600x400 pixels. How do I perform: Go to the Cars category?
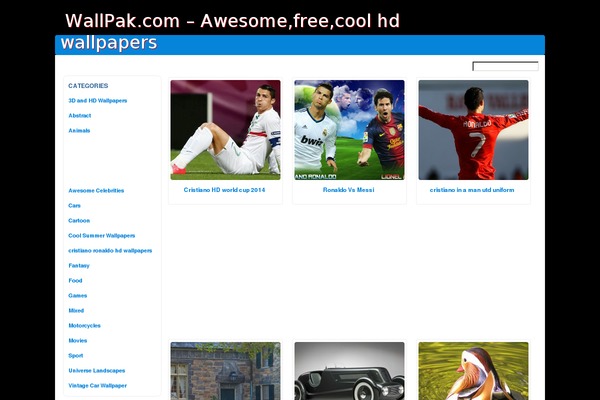tap(74, 206)
